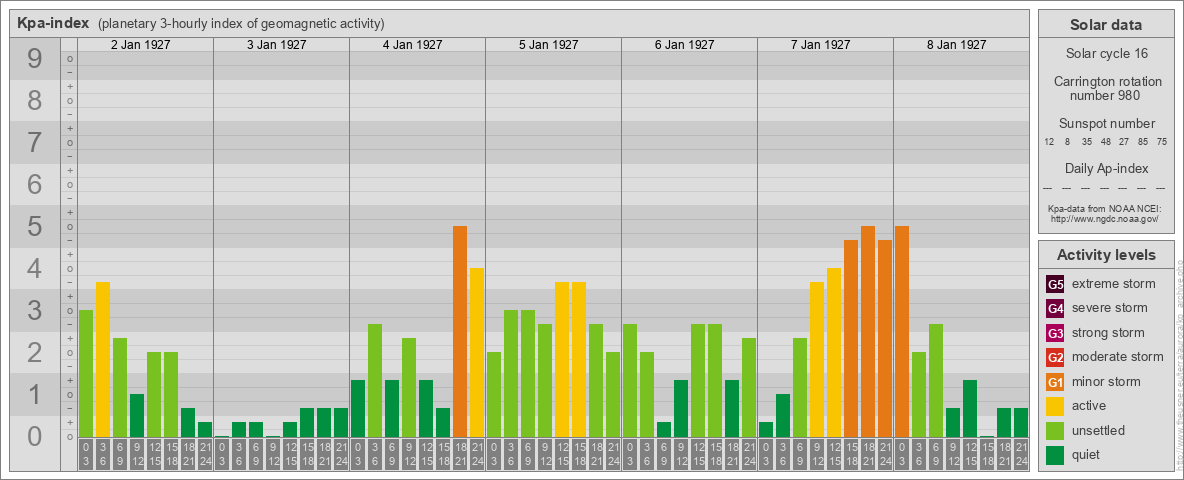This screenshot has width=1184, height=480.
Task: Click the 21-24 hour label under 3 Jan
Action: point(341,455)
